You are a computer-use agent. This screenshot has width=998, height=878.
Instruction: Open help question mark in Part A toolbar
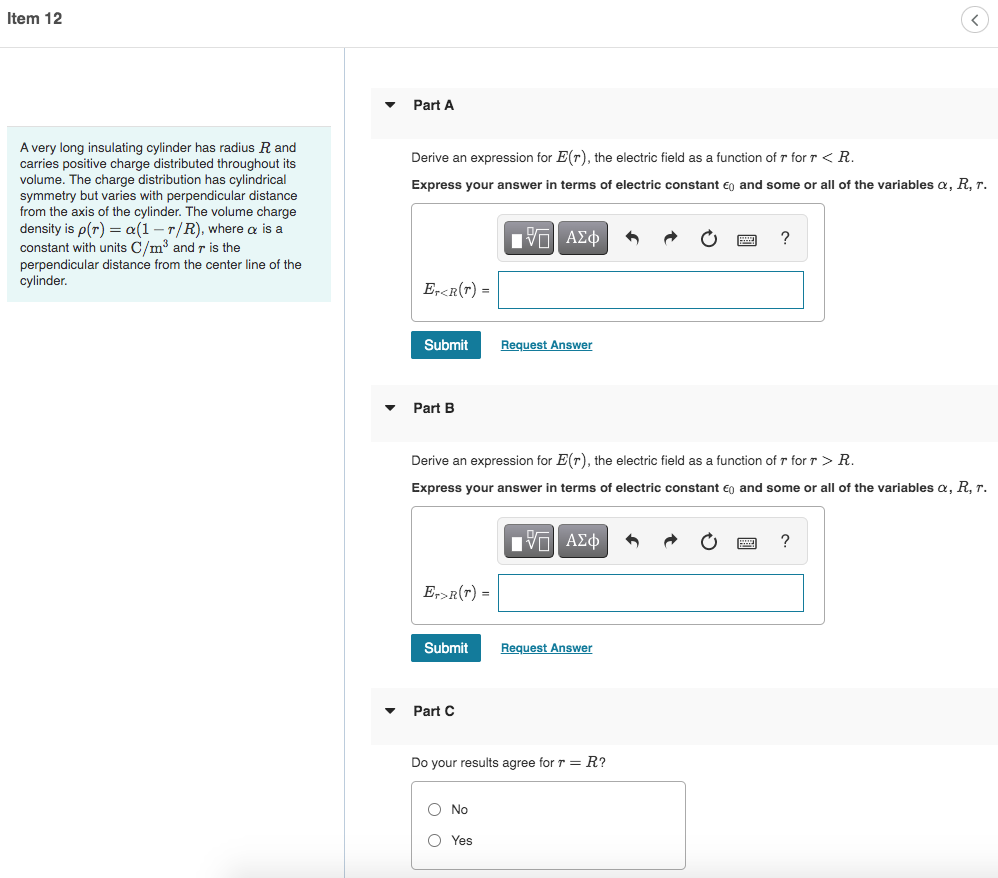coord(785,238)
